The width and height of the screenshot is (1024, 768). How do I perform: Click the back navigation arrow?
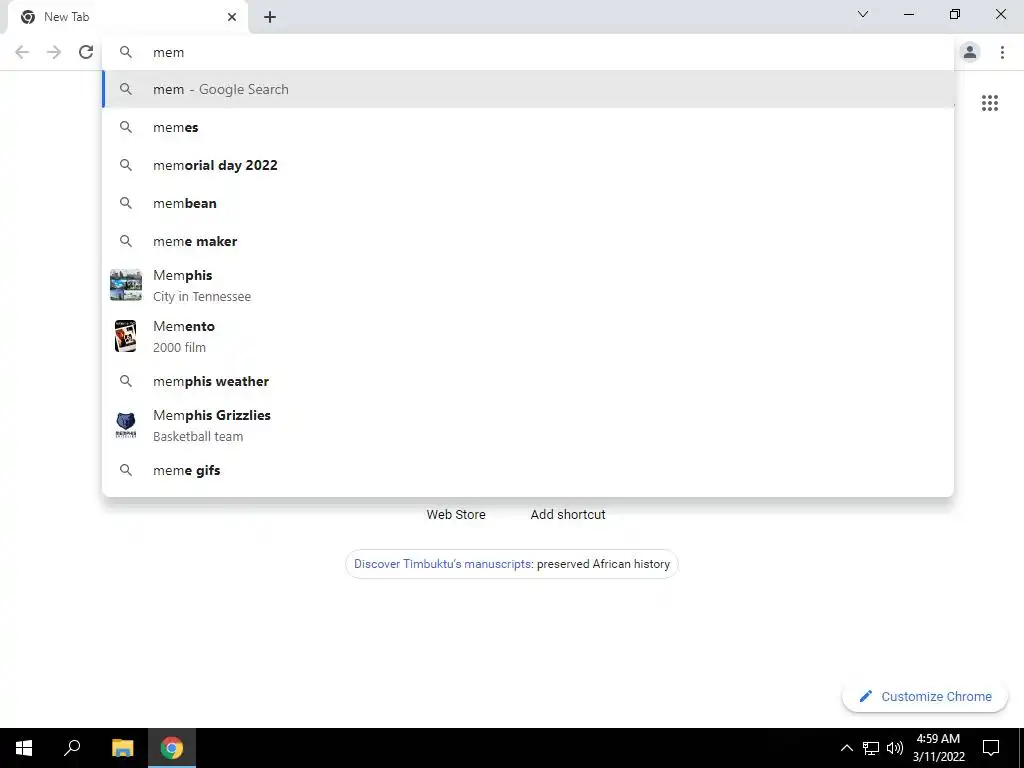coord(22,52)
